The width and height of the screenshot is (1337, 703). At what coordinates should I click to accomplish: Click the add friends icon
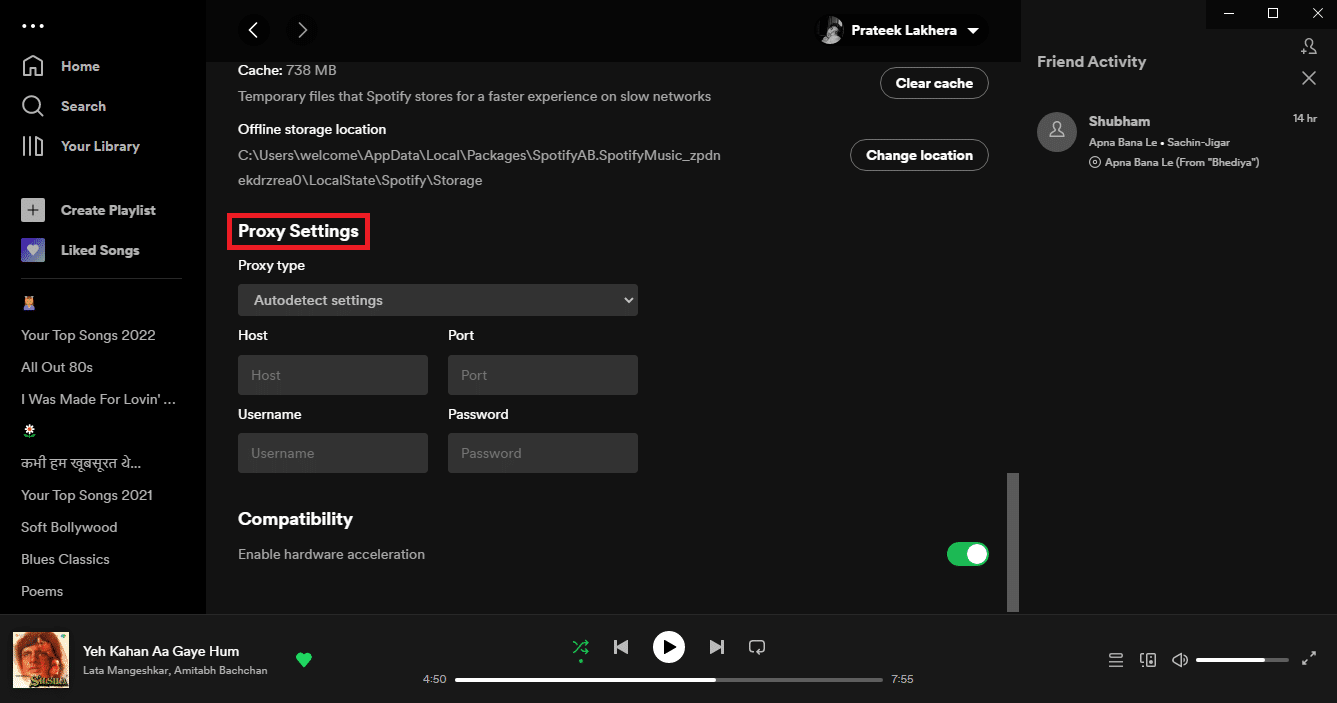(1308, 46)
